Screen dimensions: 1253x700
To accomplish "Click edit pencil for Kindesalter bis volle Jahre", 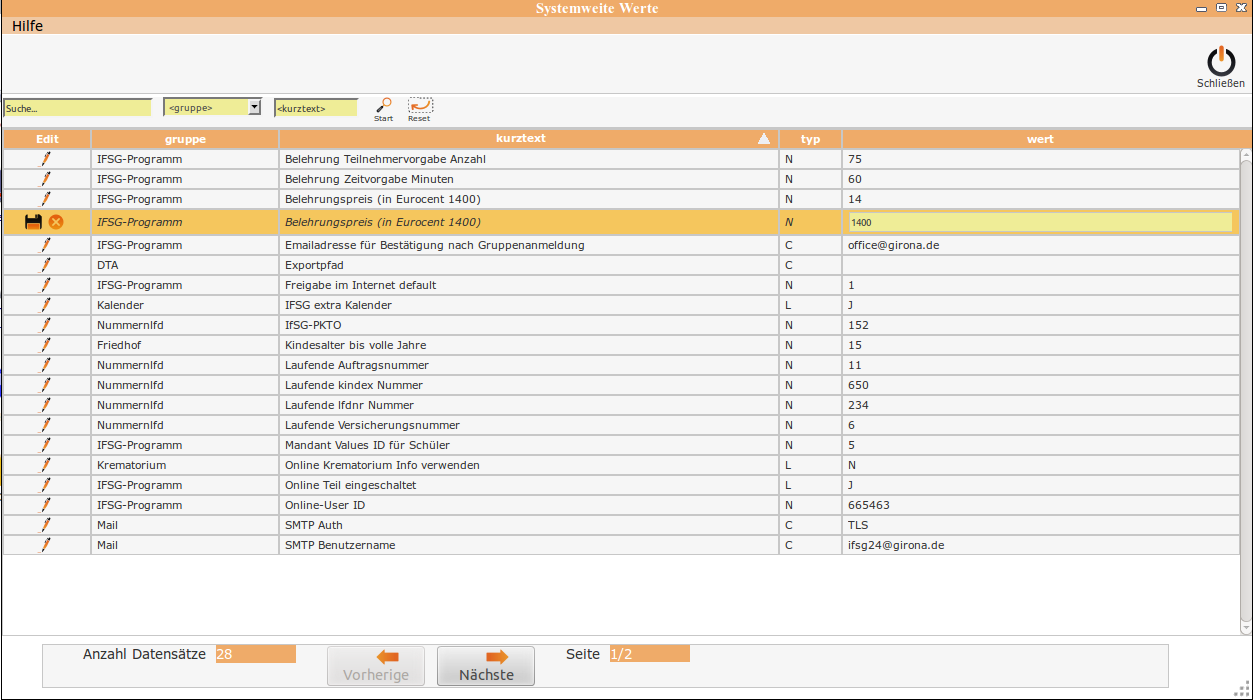I will tap(45, 345).
